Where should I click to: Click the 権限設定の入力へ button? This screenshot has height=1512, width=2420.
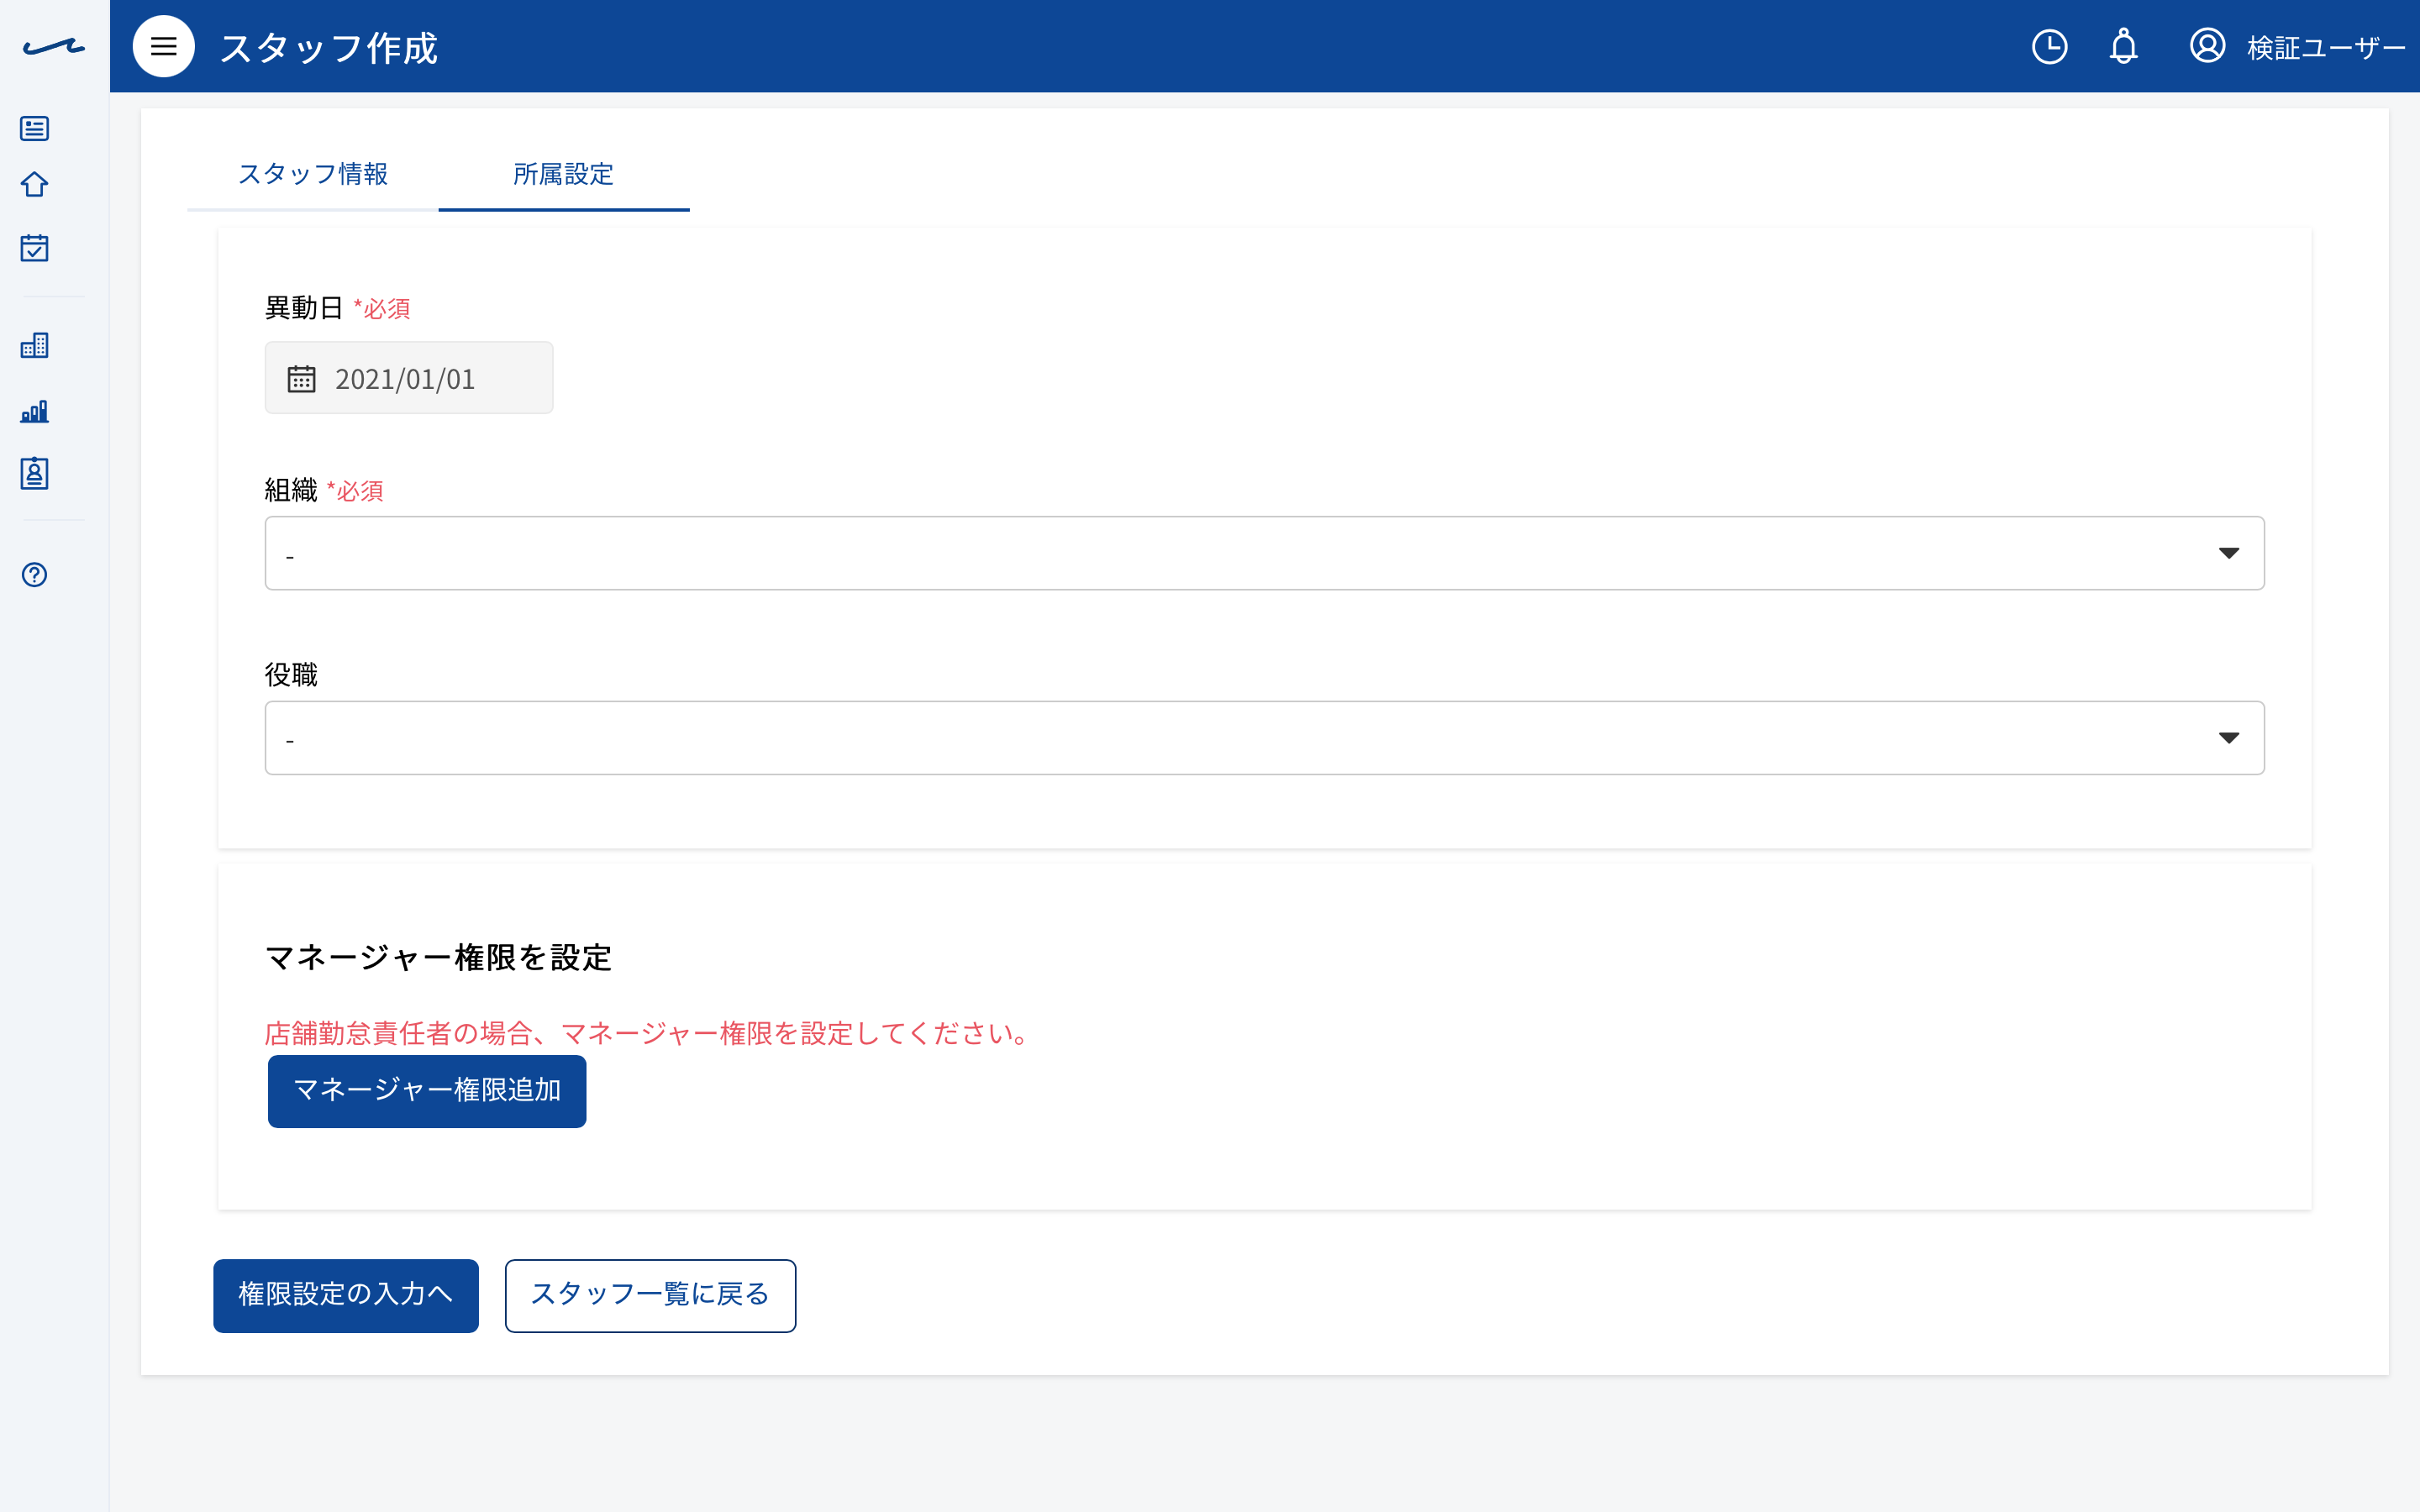click(346, 1295)
